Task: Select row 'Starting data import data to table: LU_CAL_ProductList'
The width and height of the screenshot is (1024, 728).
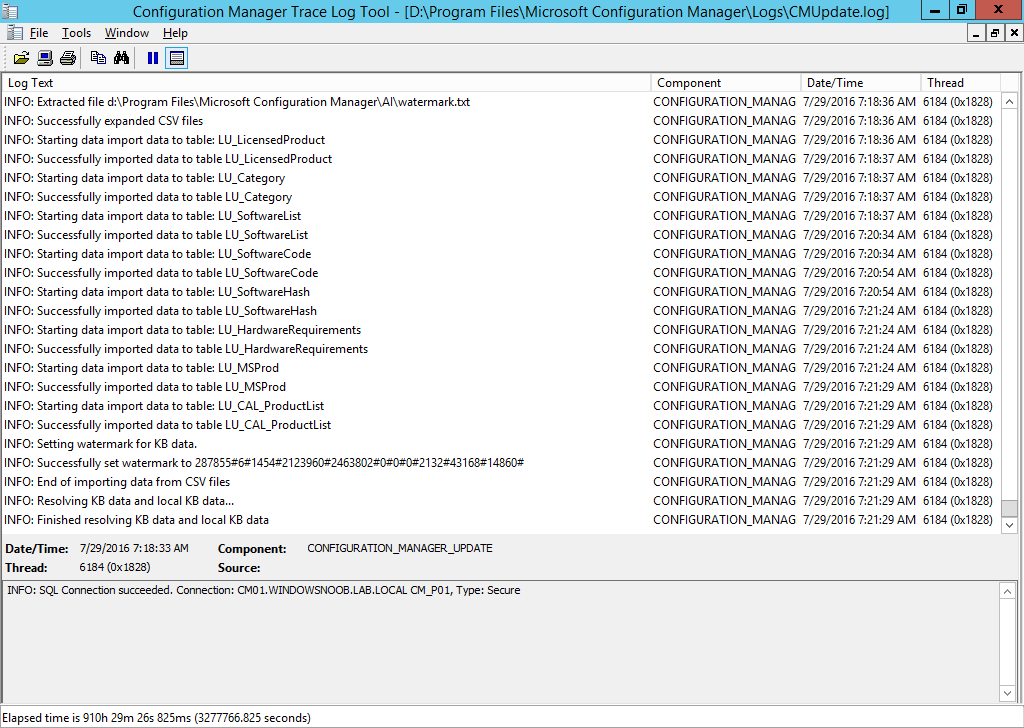Action: [500, 405]
